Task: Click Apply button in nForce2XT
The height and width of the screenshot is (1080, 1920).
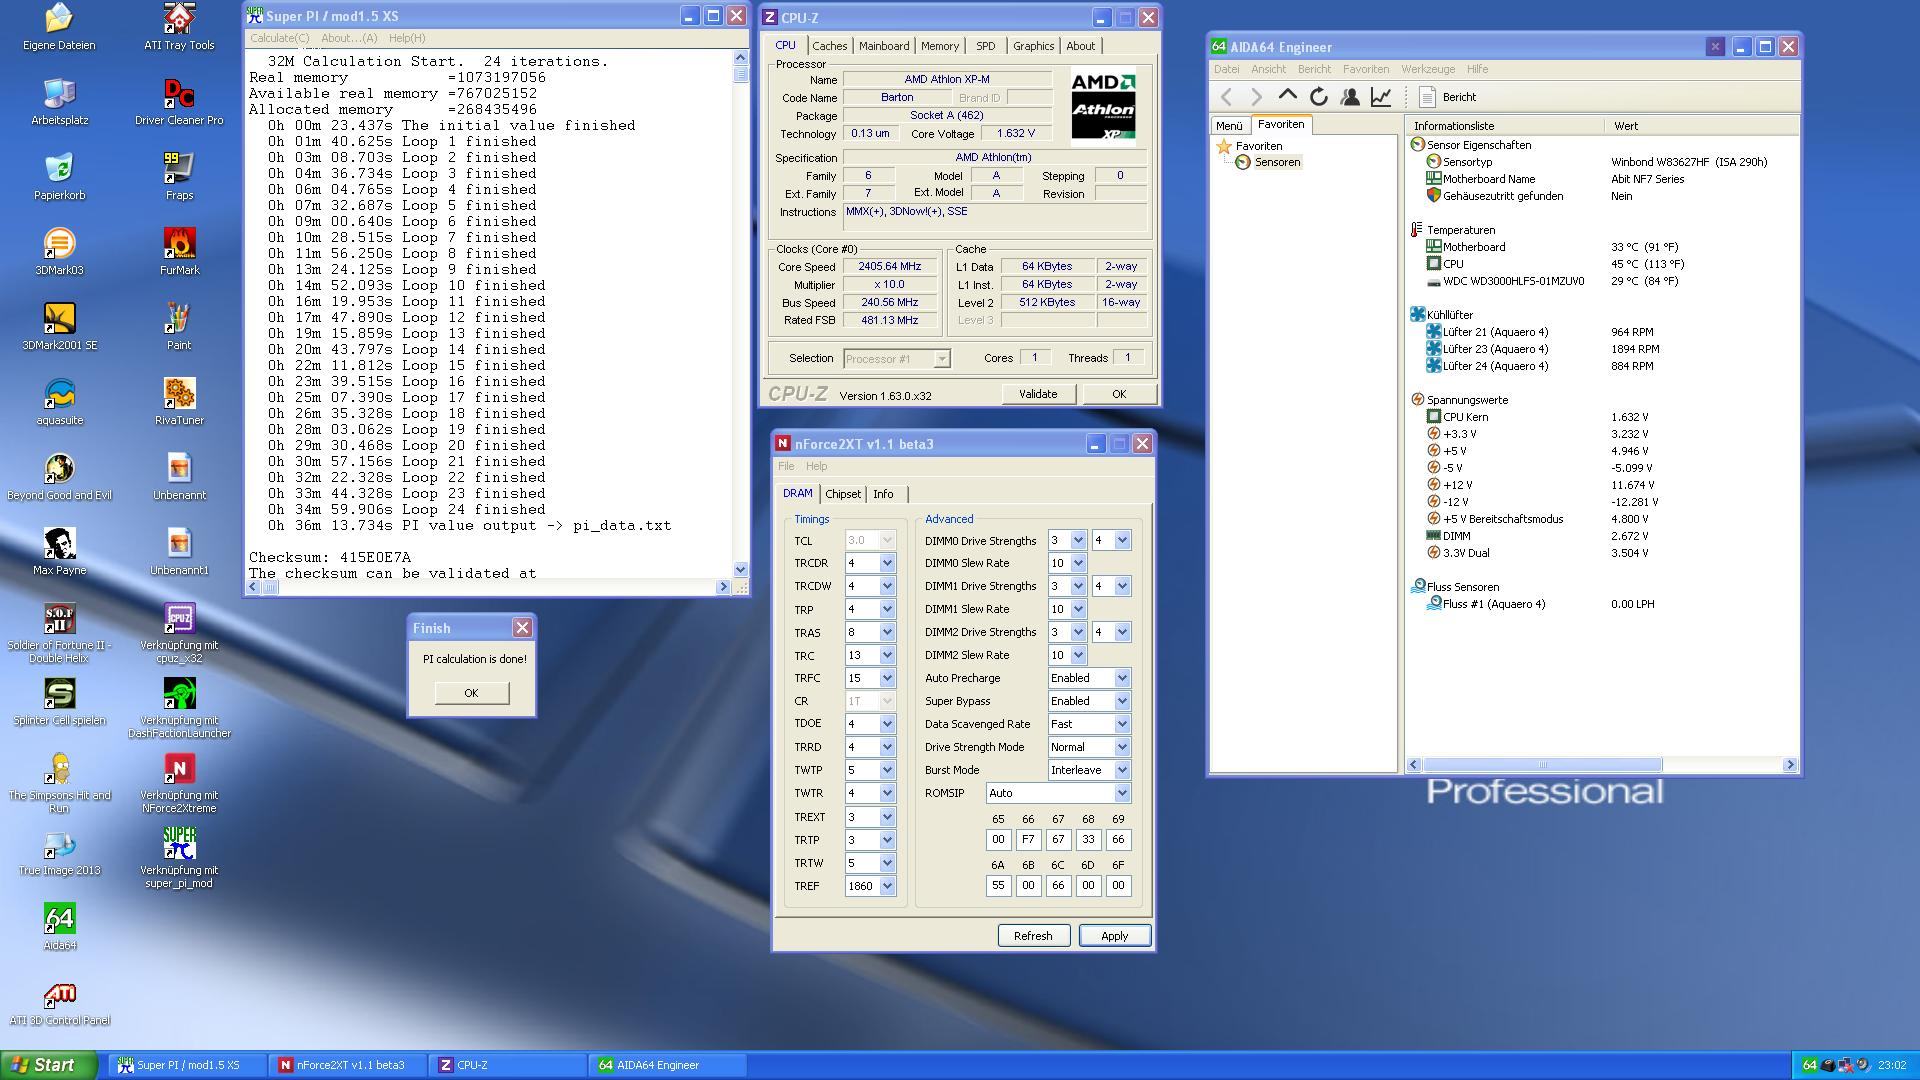Action: pyautogui.click(x=1112, y=935)
